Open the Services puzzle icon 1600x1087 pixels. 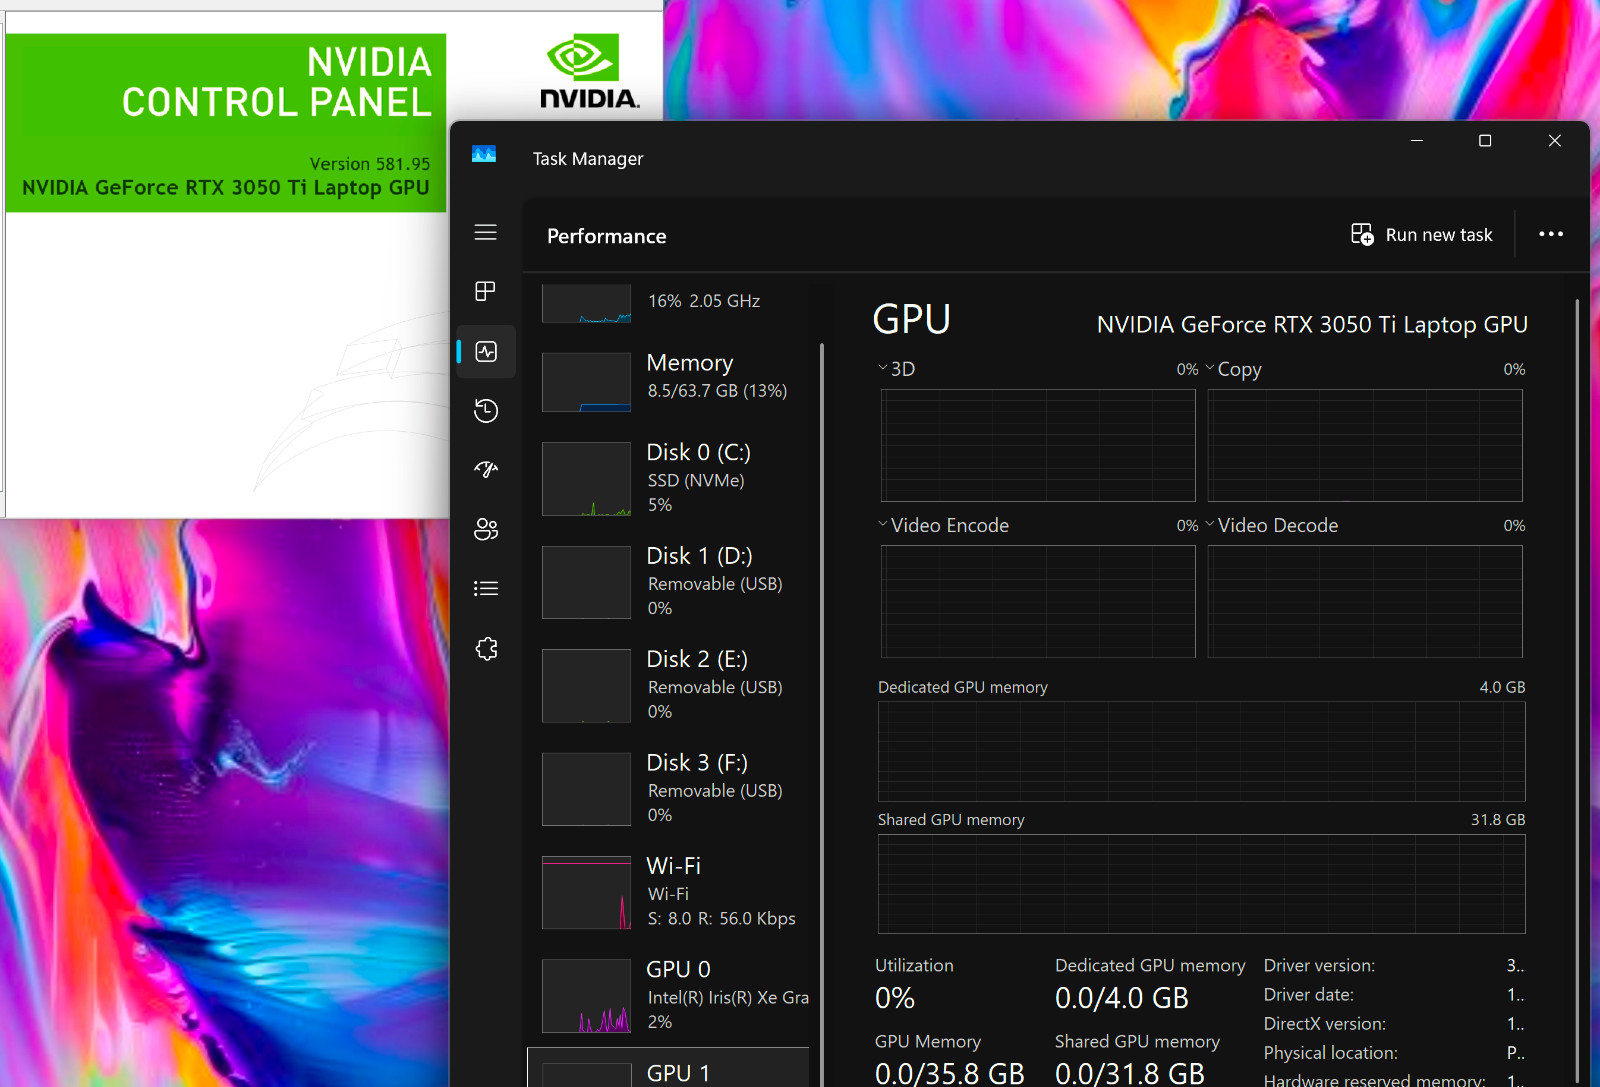(x=486, y=649)
